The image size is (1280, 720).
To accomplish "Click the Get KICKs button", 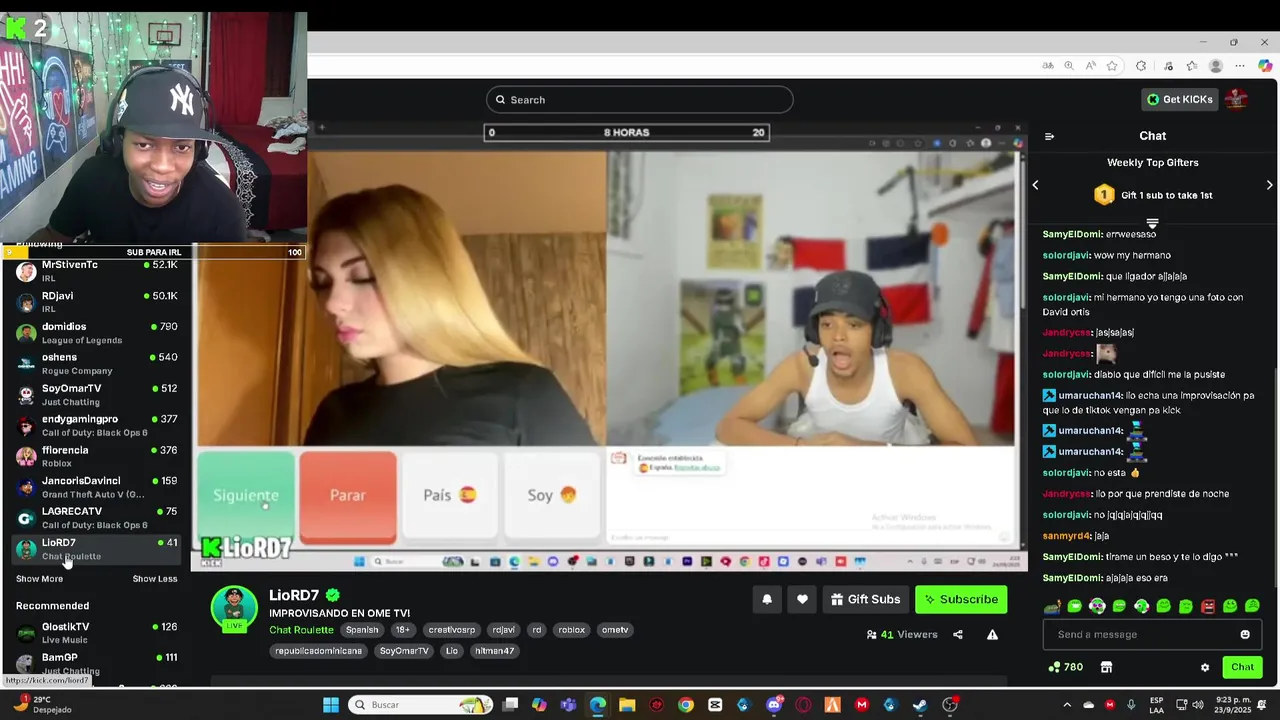I will 1179,99.
